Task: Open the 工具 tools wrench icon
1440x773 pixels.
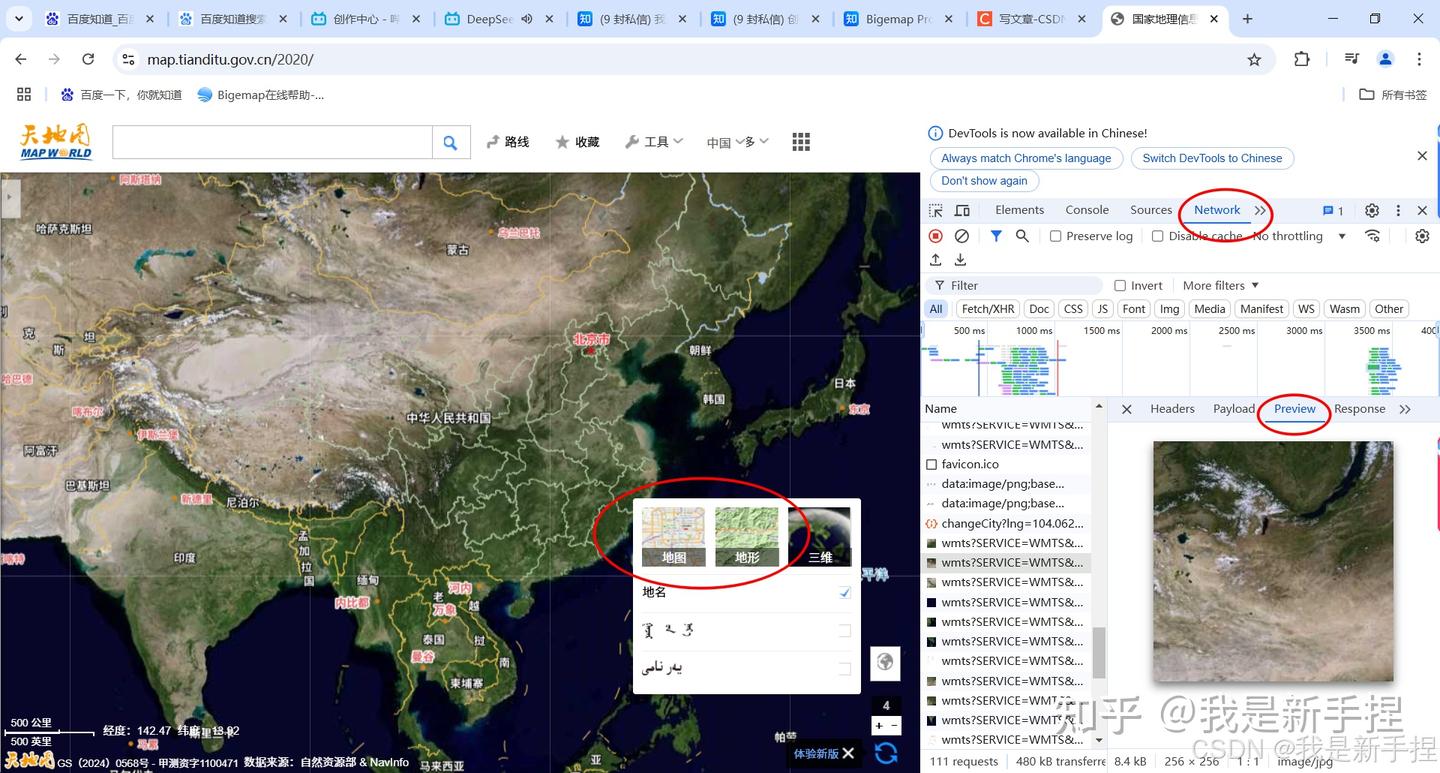Action: click(x=633, y=141)
